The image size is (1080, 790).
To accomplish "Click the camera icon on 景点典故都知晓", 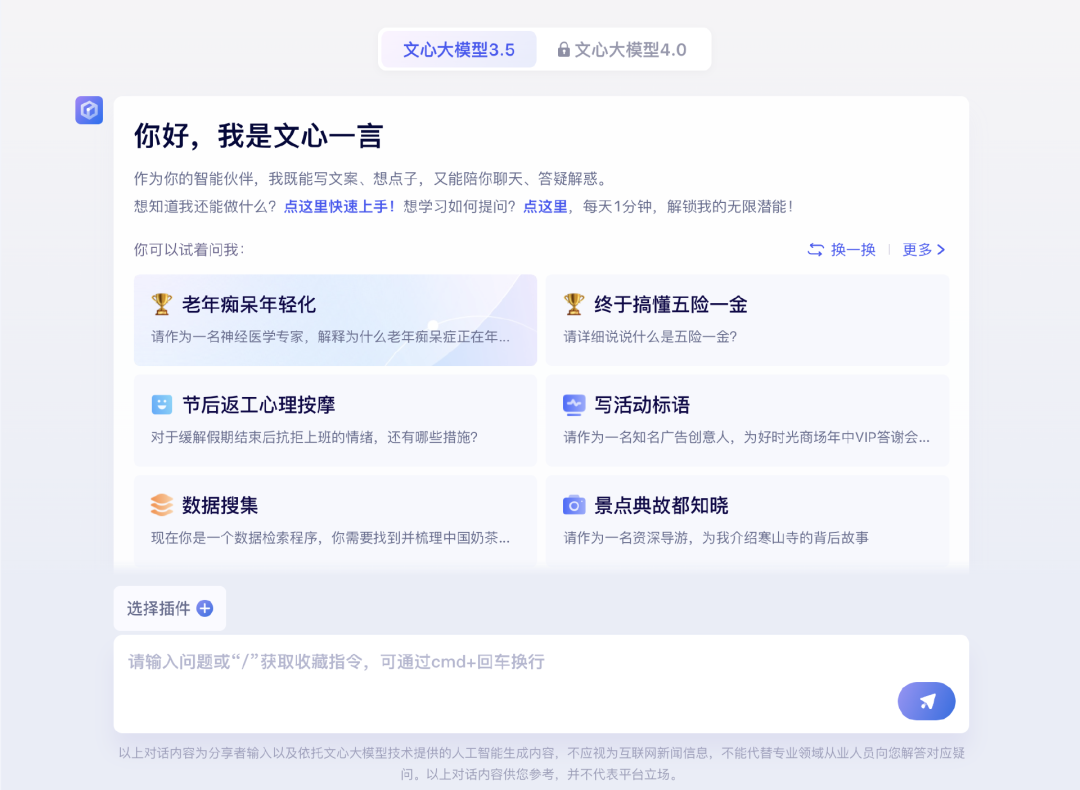I will [x=574, y=505].
